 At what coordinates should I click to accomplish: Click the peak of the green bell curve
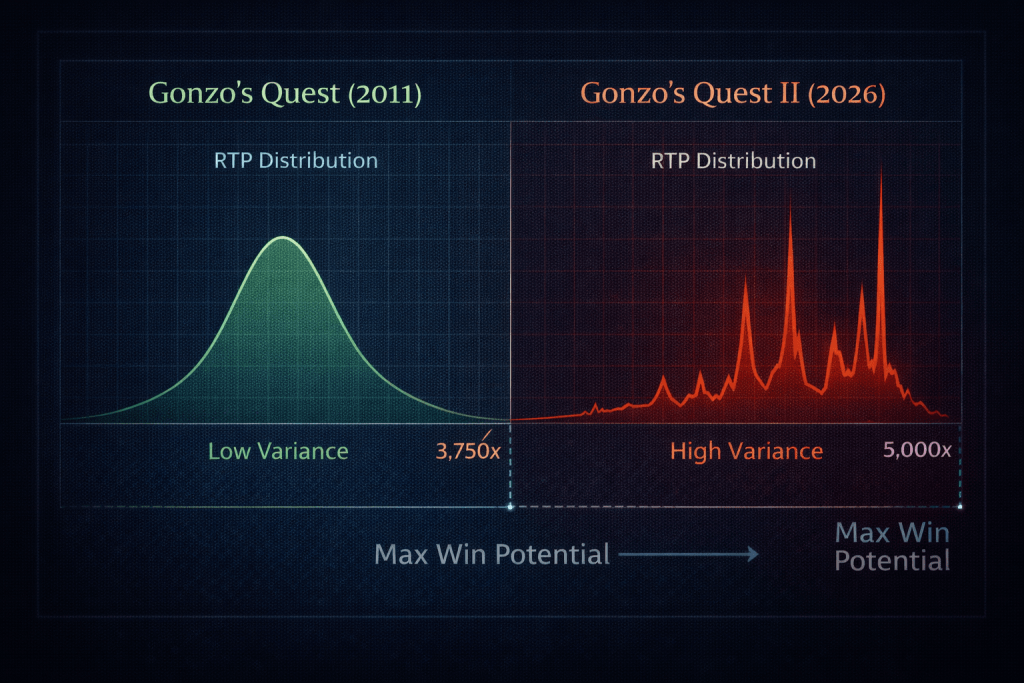tap(284, 238)
